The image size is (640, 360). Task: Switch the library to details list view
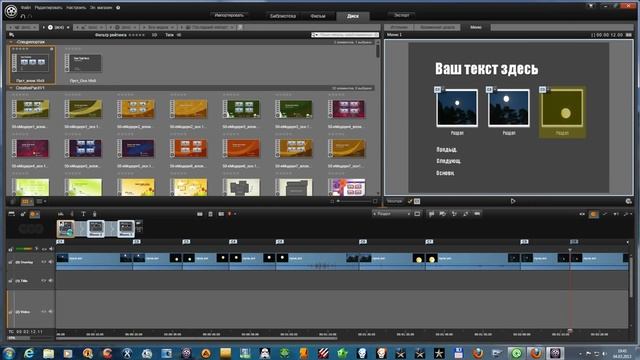pyautogui.click(x=39, y=201)
